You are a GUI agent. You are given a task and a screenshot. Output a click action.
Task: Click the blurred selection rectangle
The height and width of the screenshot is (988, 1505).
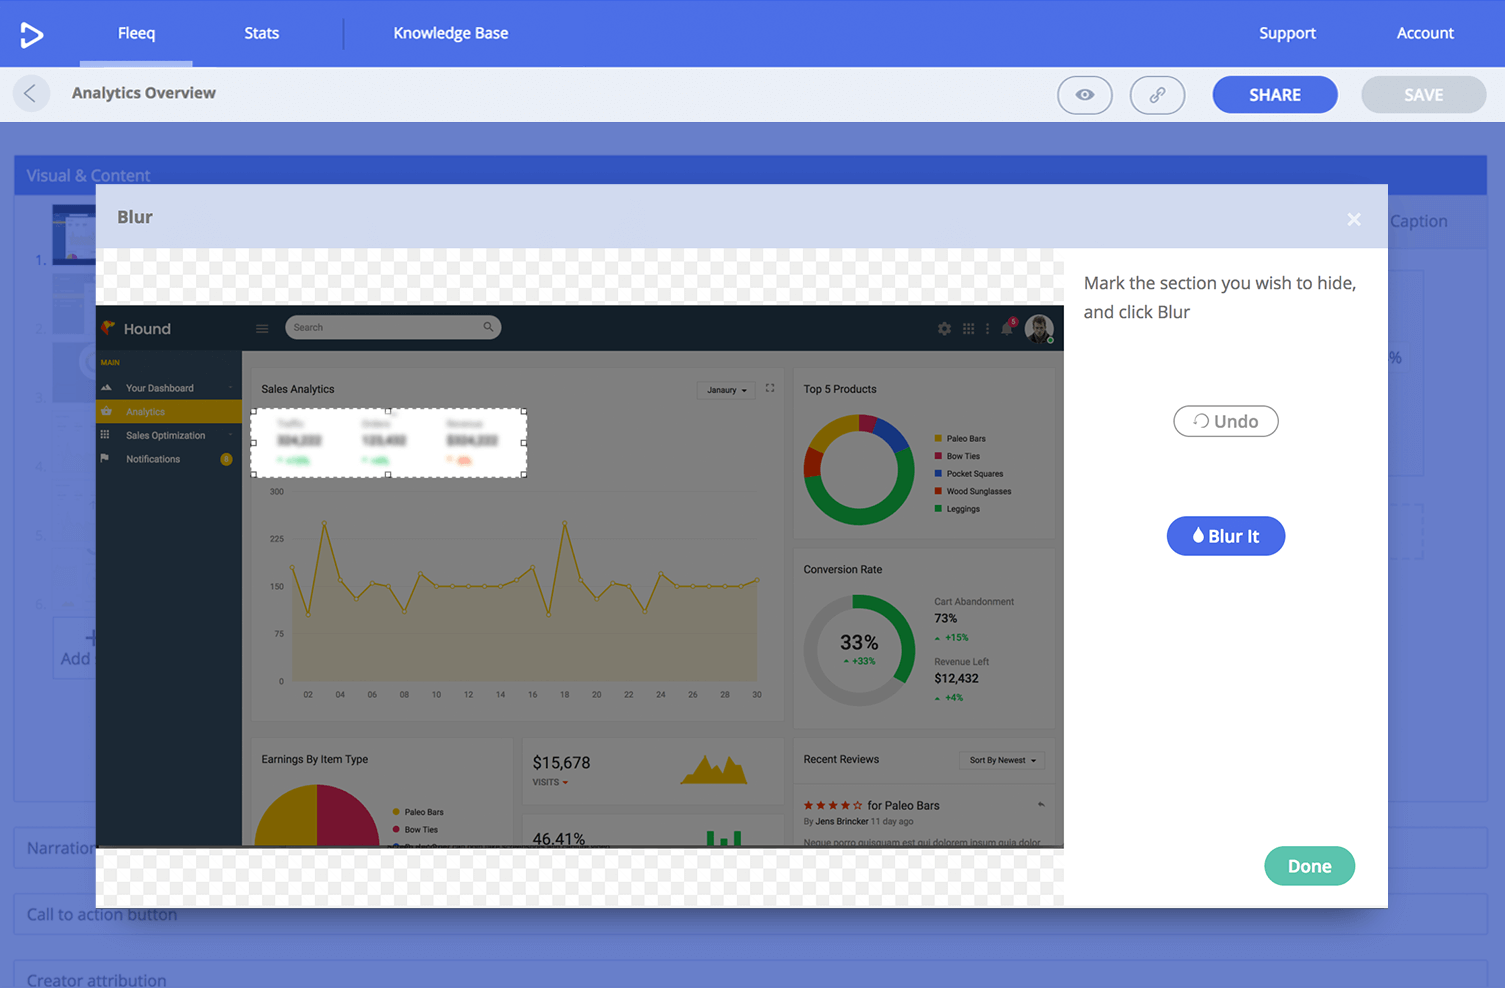(389, 443)
